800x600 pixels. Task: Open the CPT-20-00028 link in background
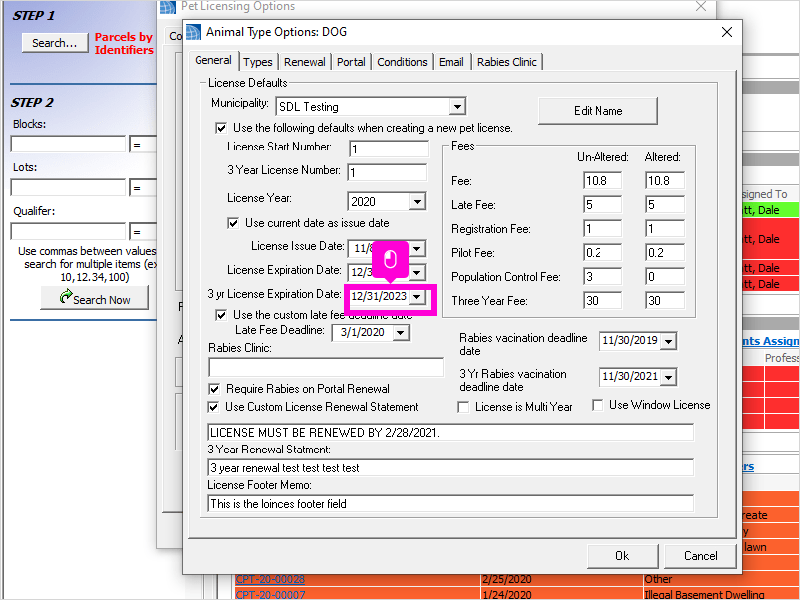[x=270, y=580]
